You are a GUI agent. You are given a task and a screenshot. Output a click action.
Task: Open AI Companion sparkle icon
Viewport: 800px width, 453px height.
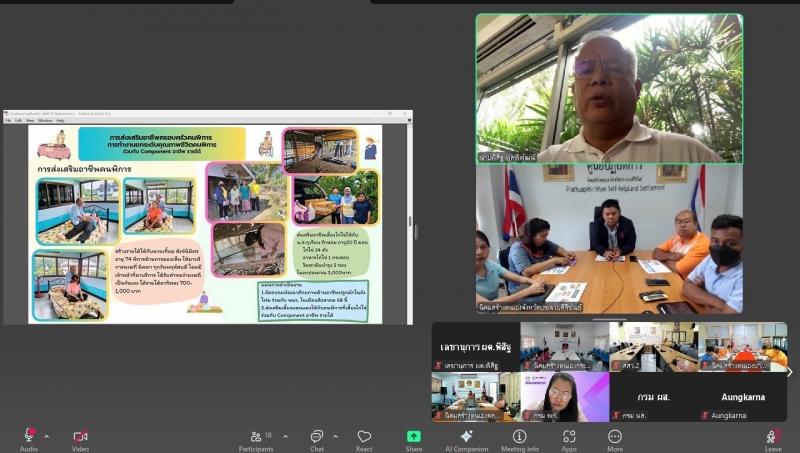(x=466, y=439)
